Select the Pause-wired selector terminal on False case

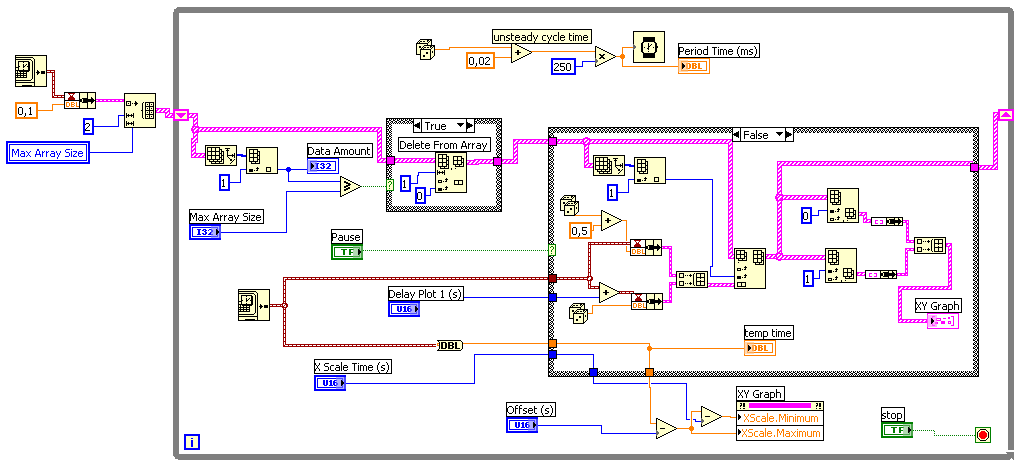(x=552, y=250)
